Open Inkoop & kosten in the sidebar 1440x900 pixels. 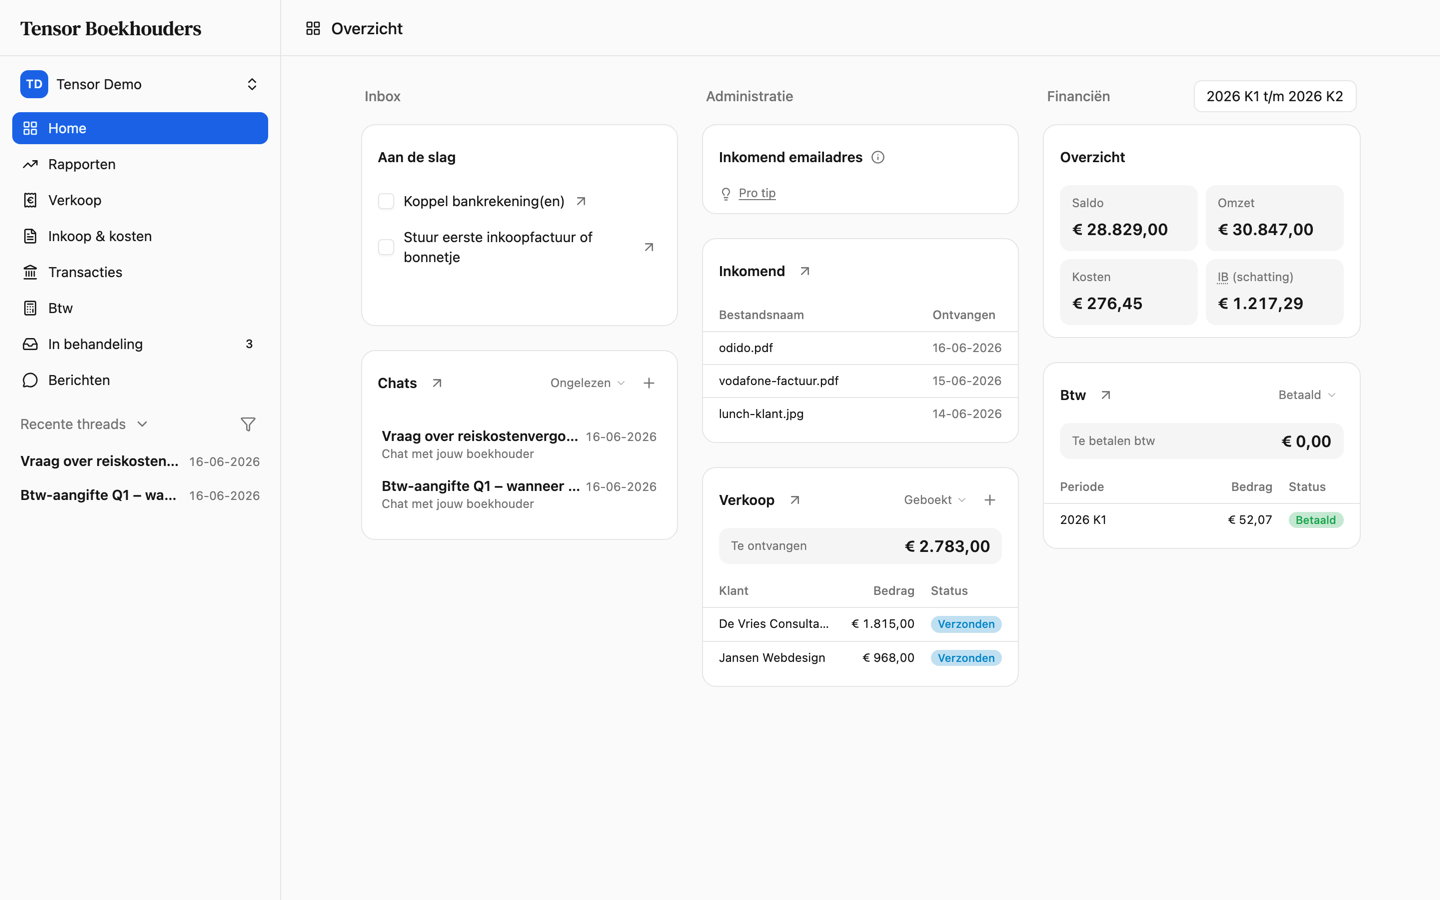coord(140,236)
